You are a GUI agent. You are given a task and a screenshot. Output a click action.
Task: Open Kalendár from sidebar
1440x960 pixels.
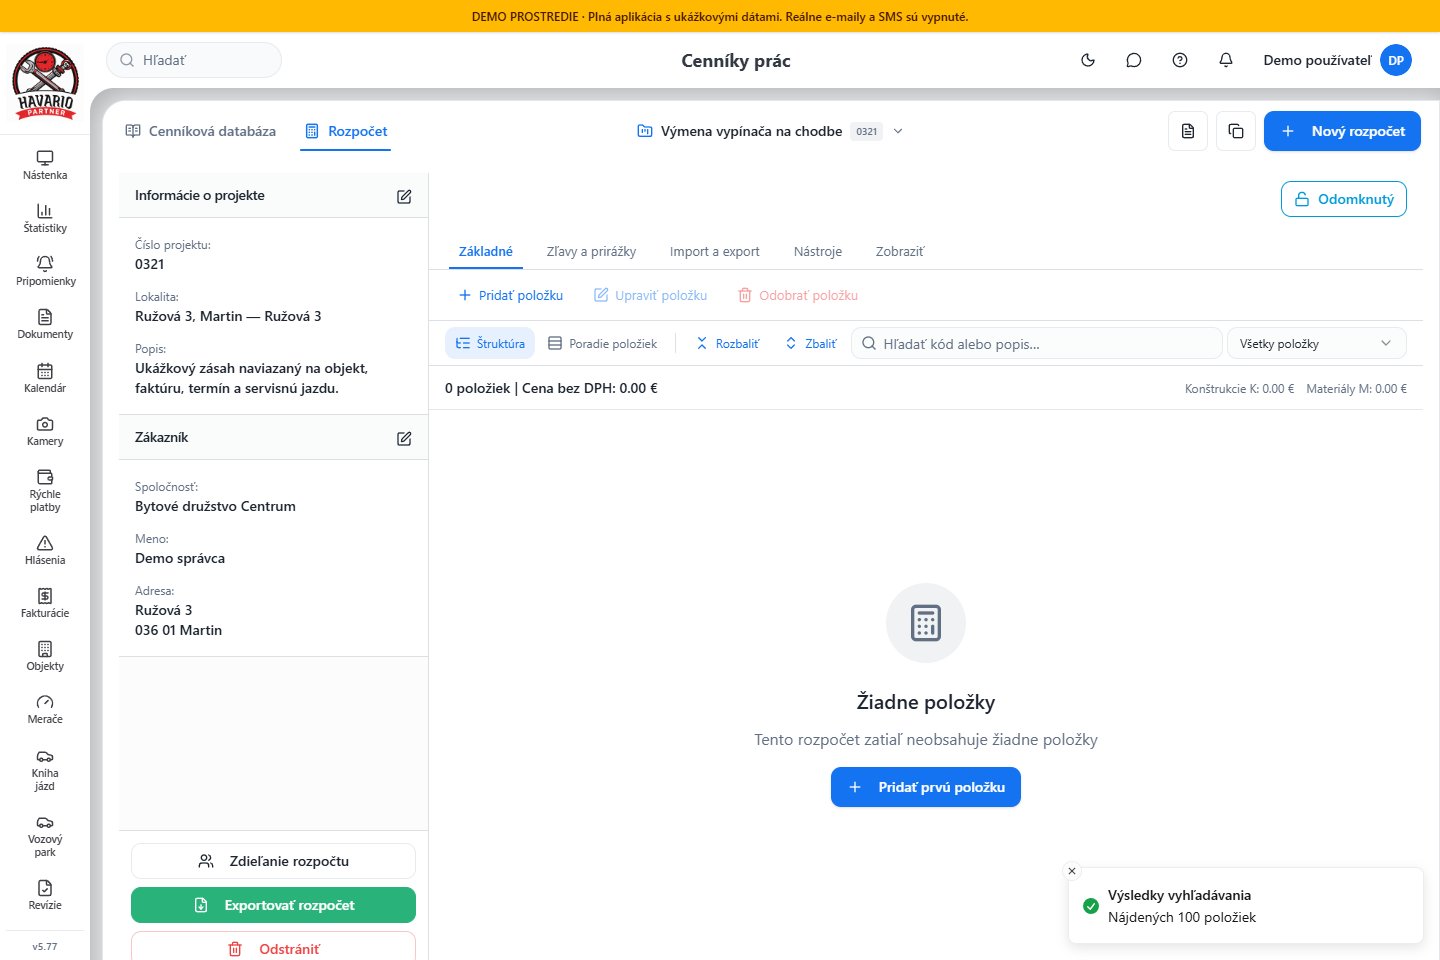(x=45, y=378)
